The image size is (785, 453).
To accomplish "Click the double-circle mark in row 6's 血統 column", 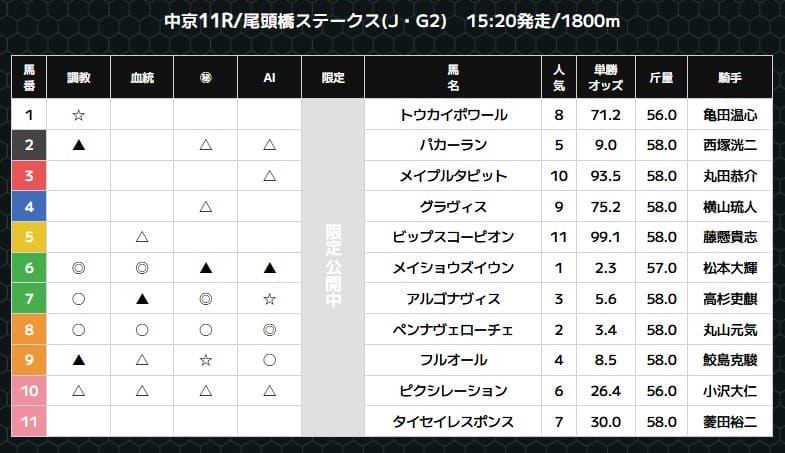I will [x=142, y=268].
